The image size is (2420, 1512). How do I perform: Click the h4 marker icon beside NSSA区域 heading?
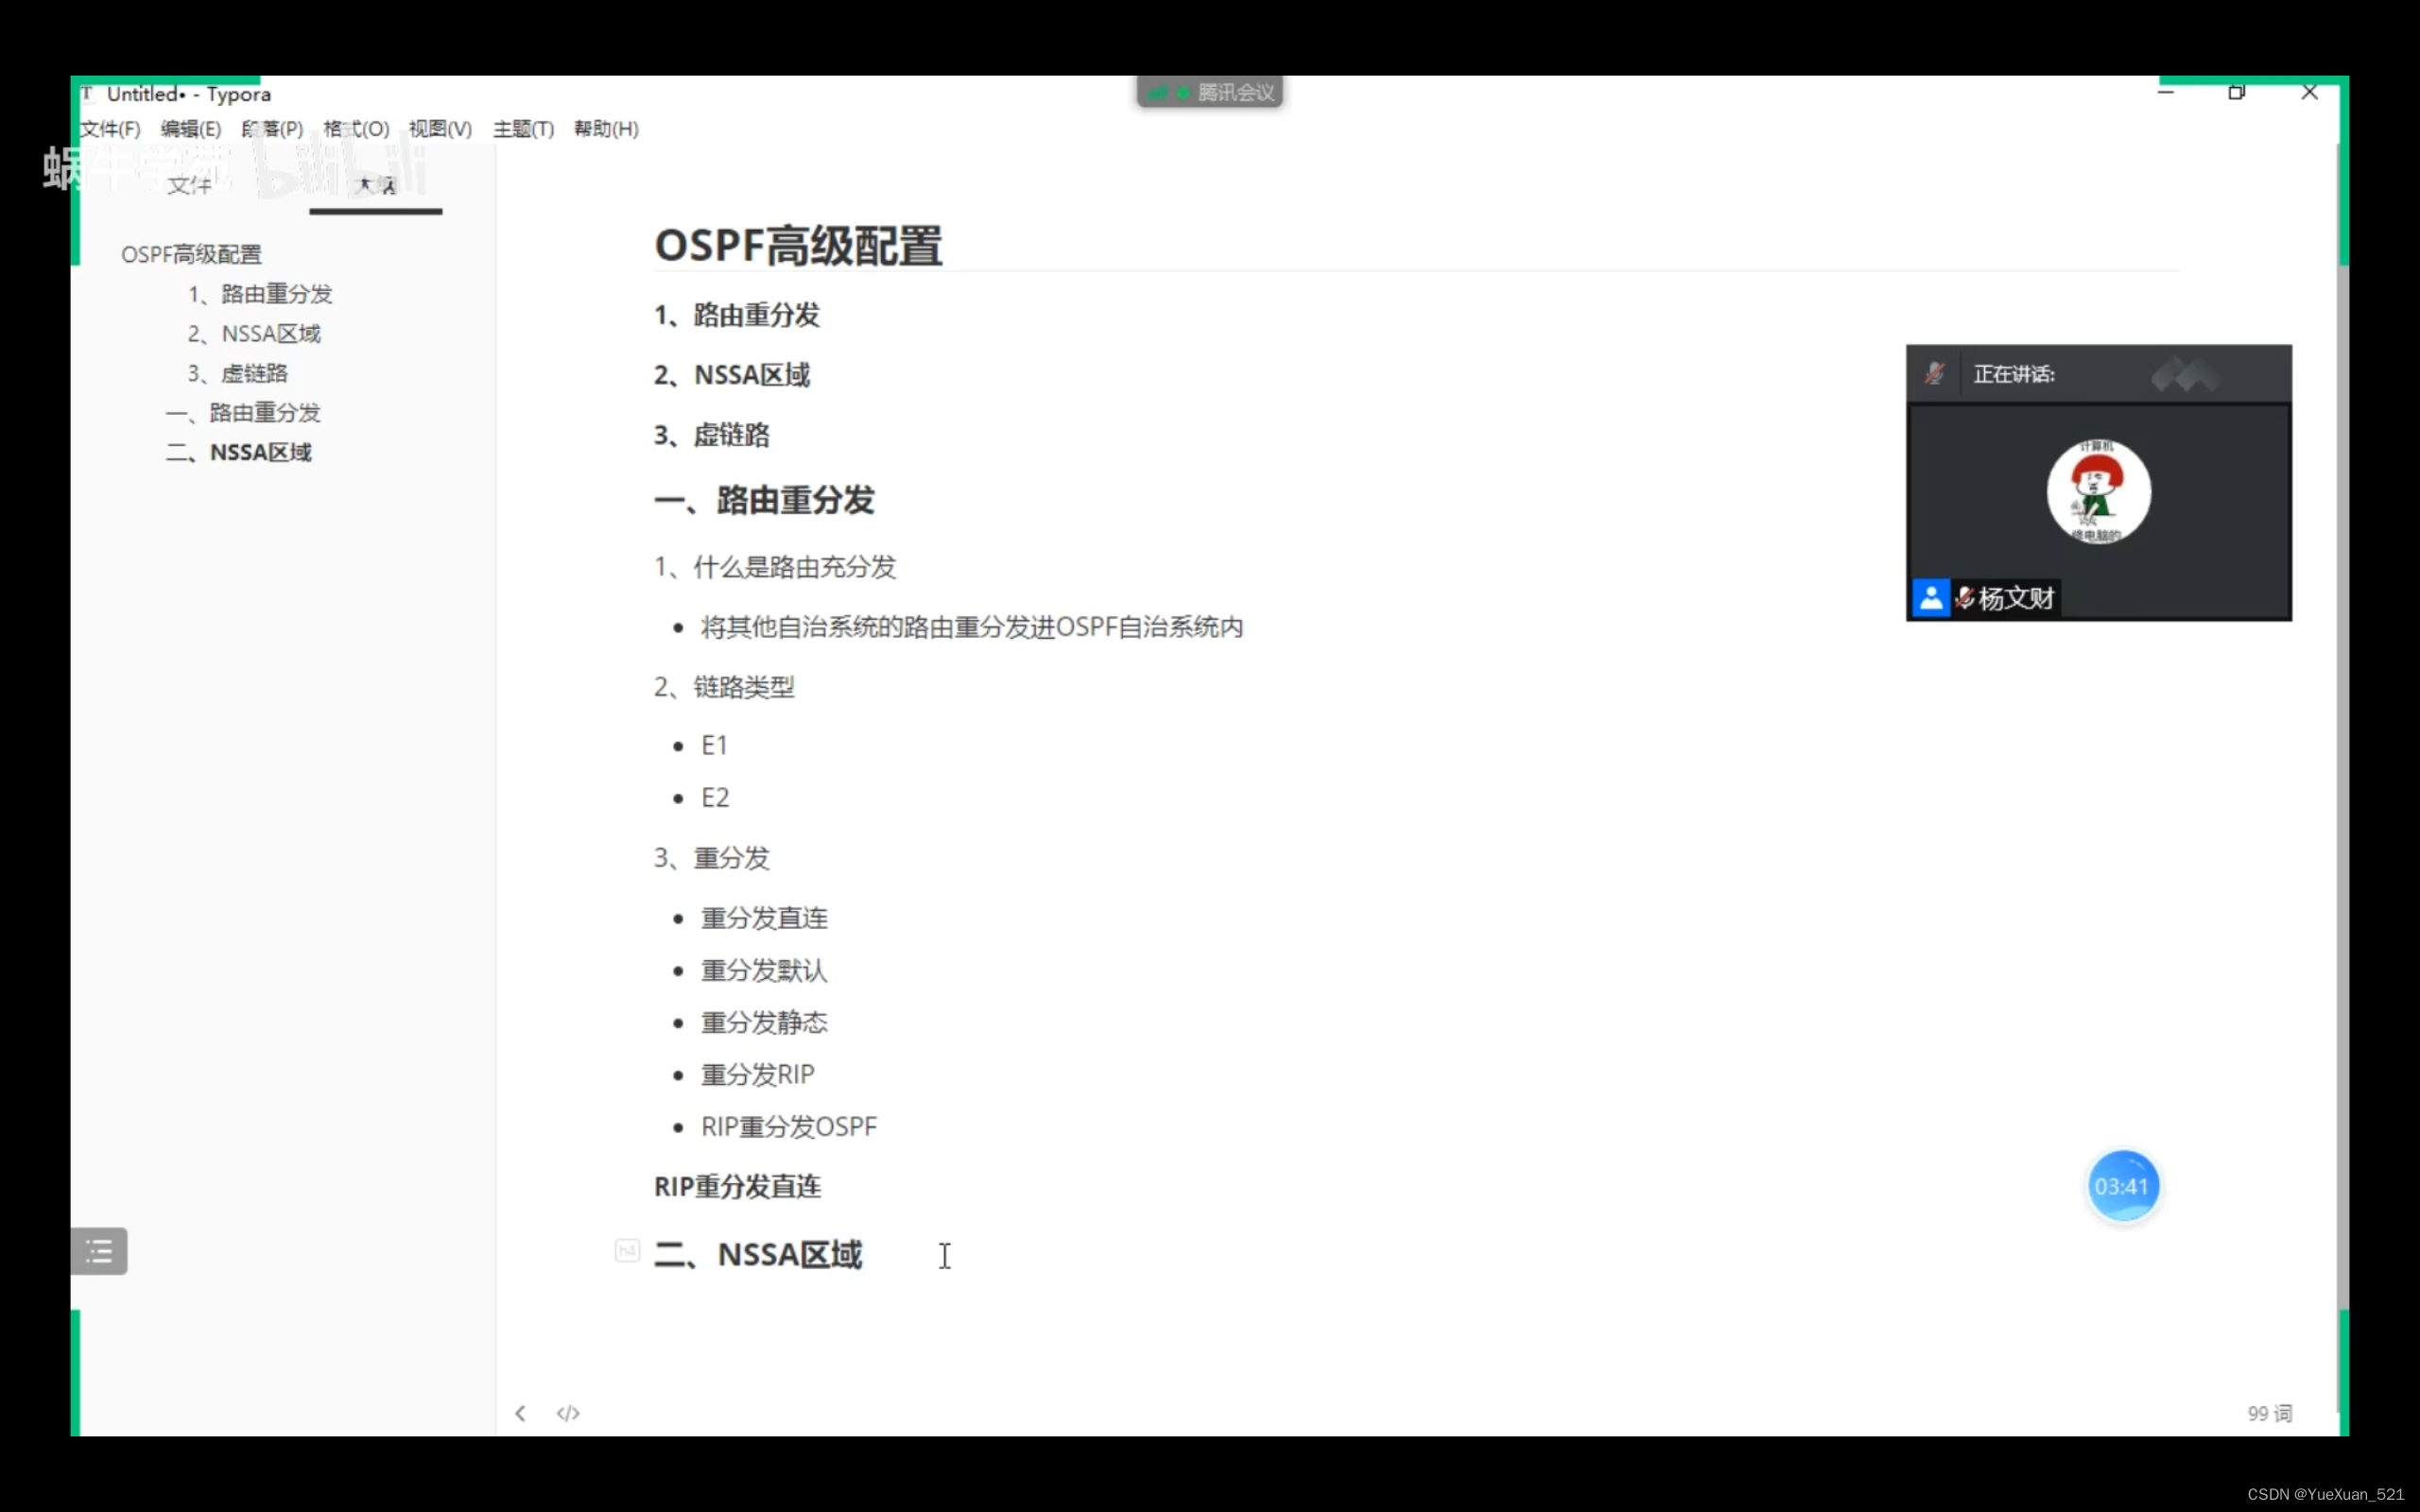click(627, 1250)
